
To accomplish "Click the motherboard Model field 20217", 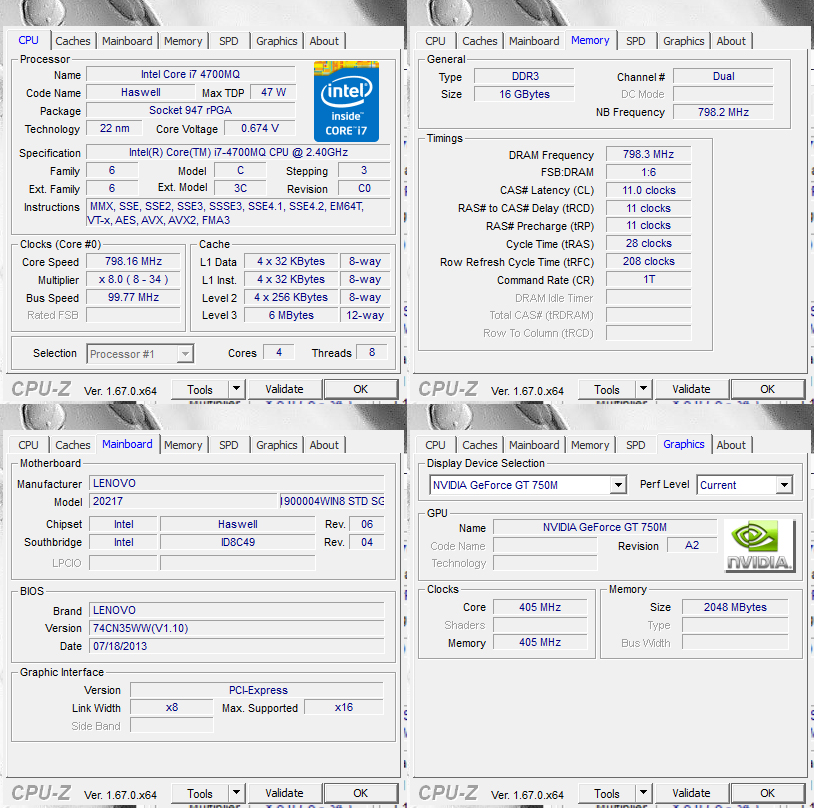I will coord(184,501).
